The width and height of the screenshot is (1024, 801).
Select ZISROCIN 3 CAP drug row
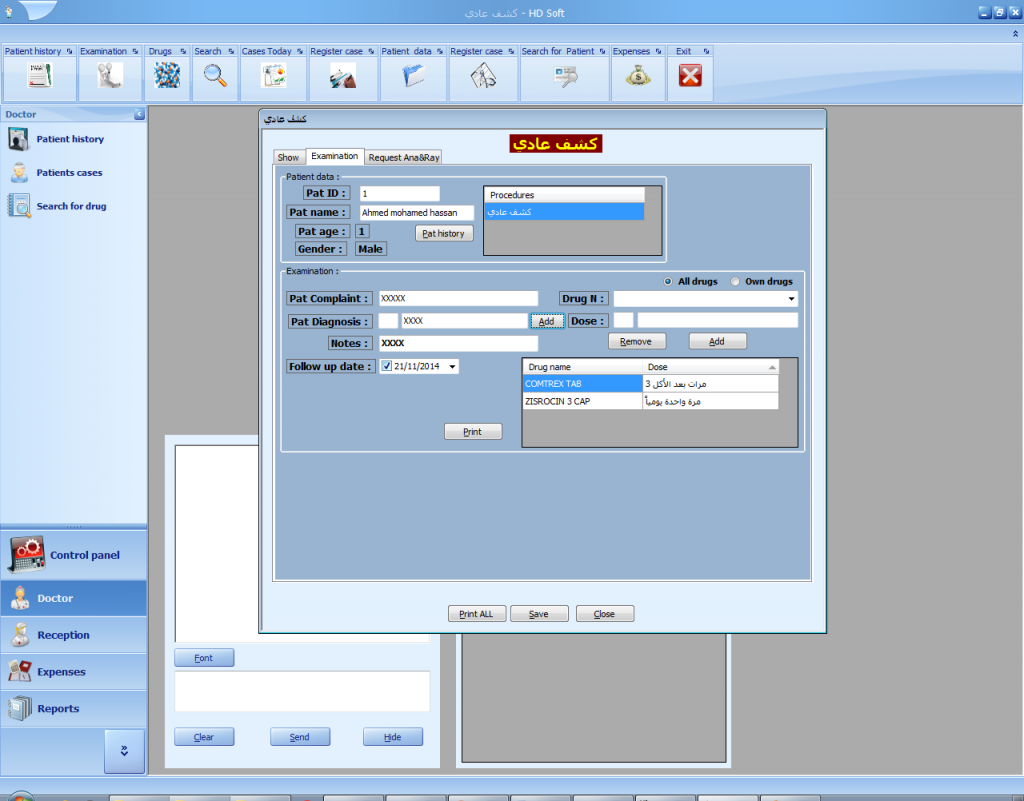click(x=650, y=401)
